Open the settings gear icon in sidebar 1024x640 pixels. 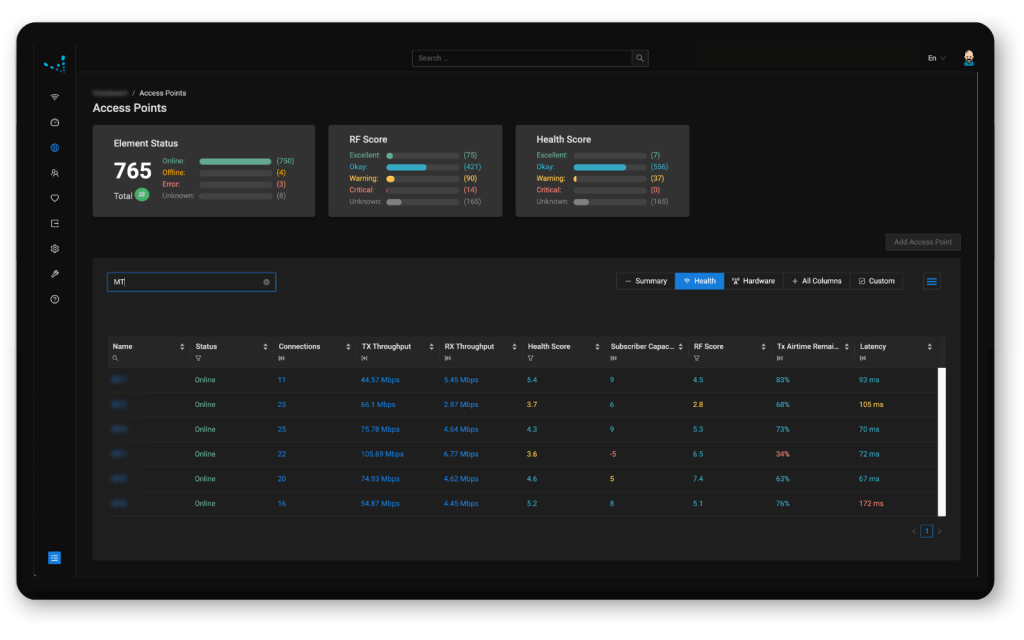[55, 248]
